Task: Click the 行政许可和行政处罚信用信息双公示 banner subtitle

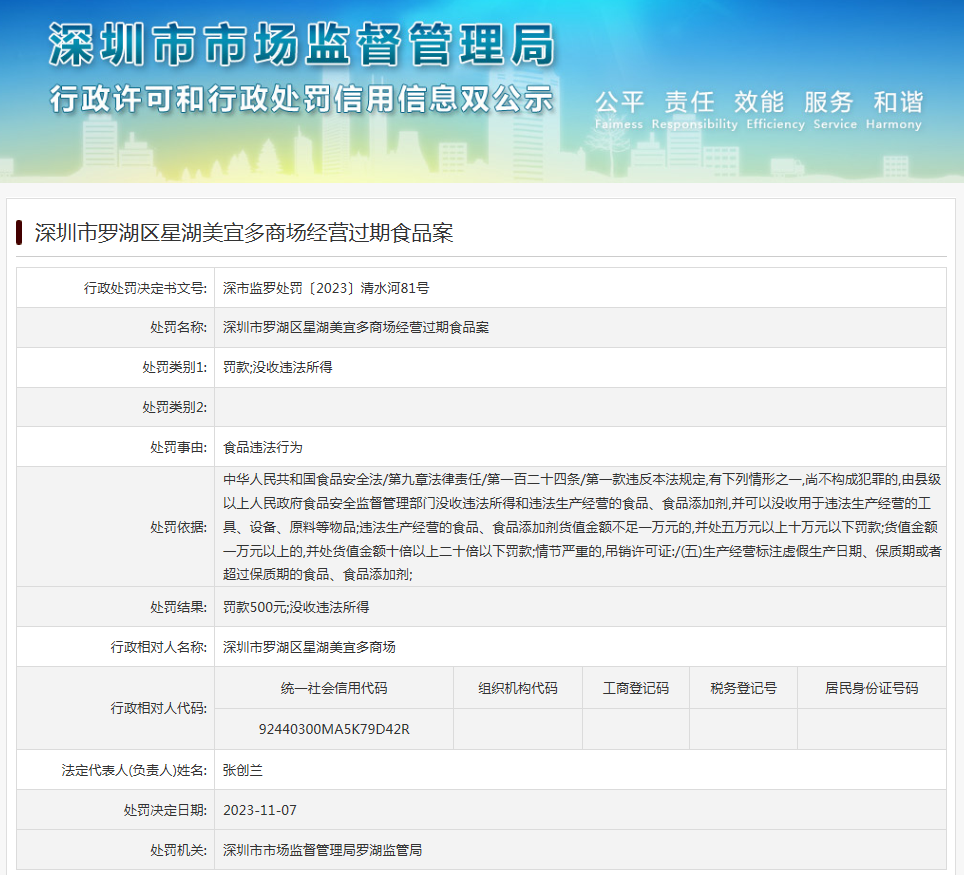Action: (x=300, y=99)
